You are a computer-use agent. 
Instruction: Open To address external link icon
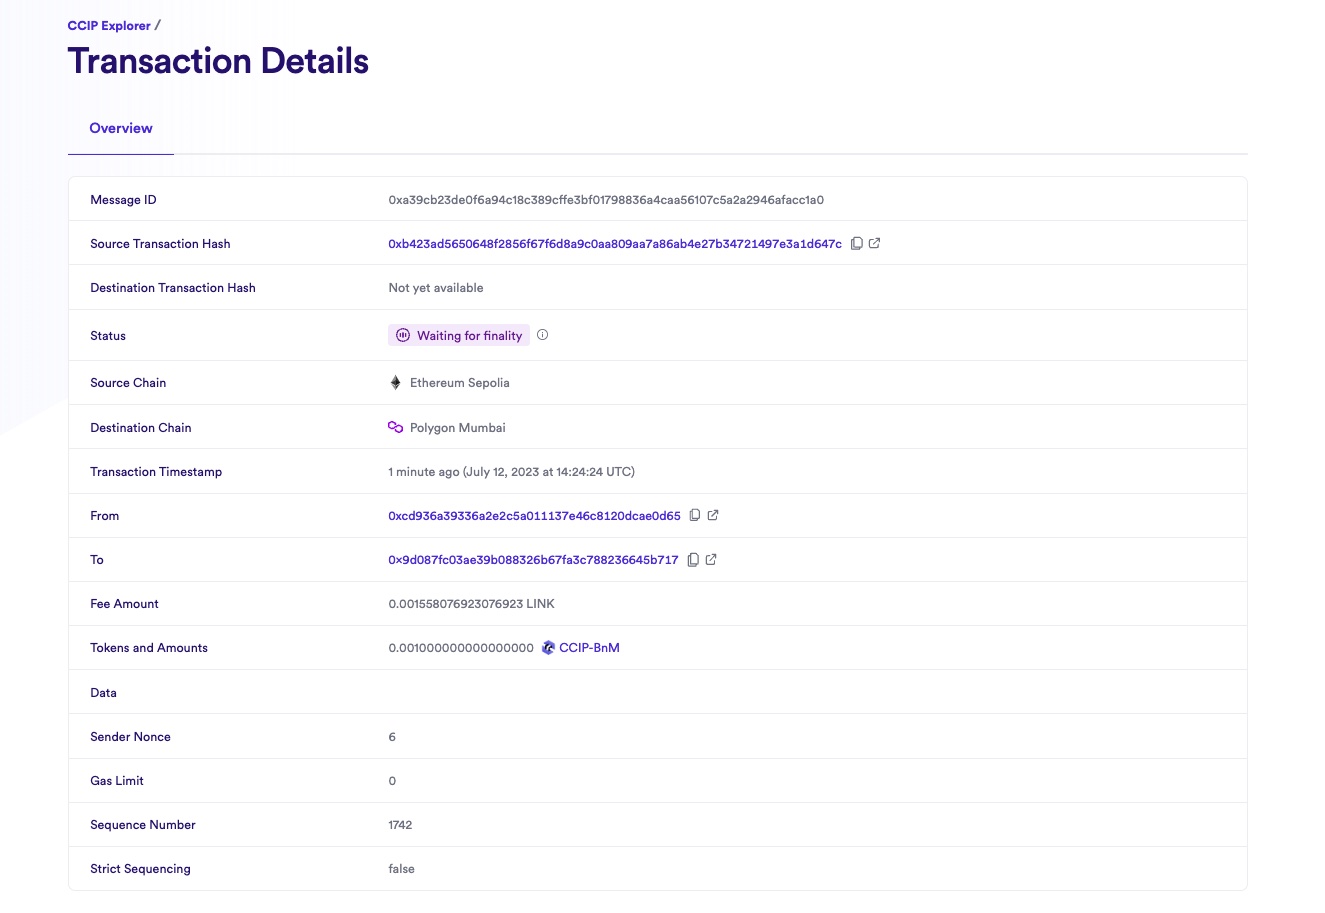[x=711, y=559]
